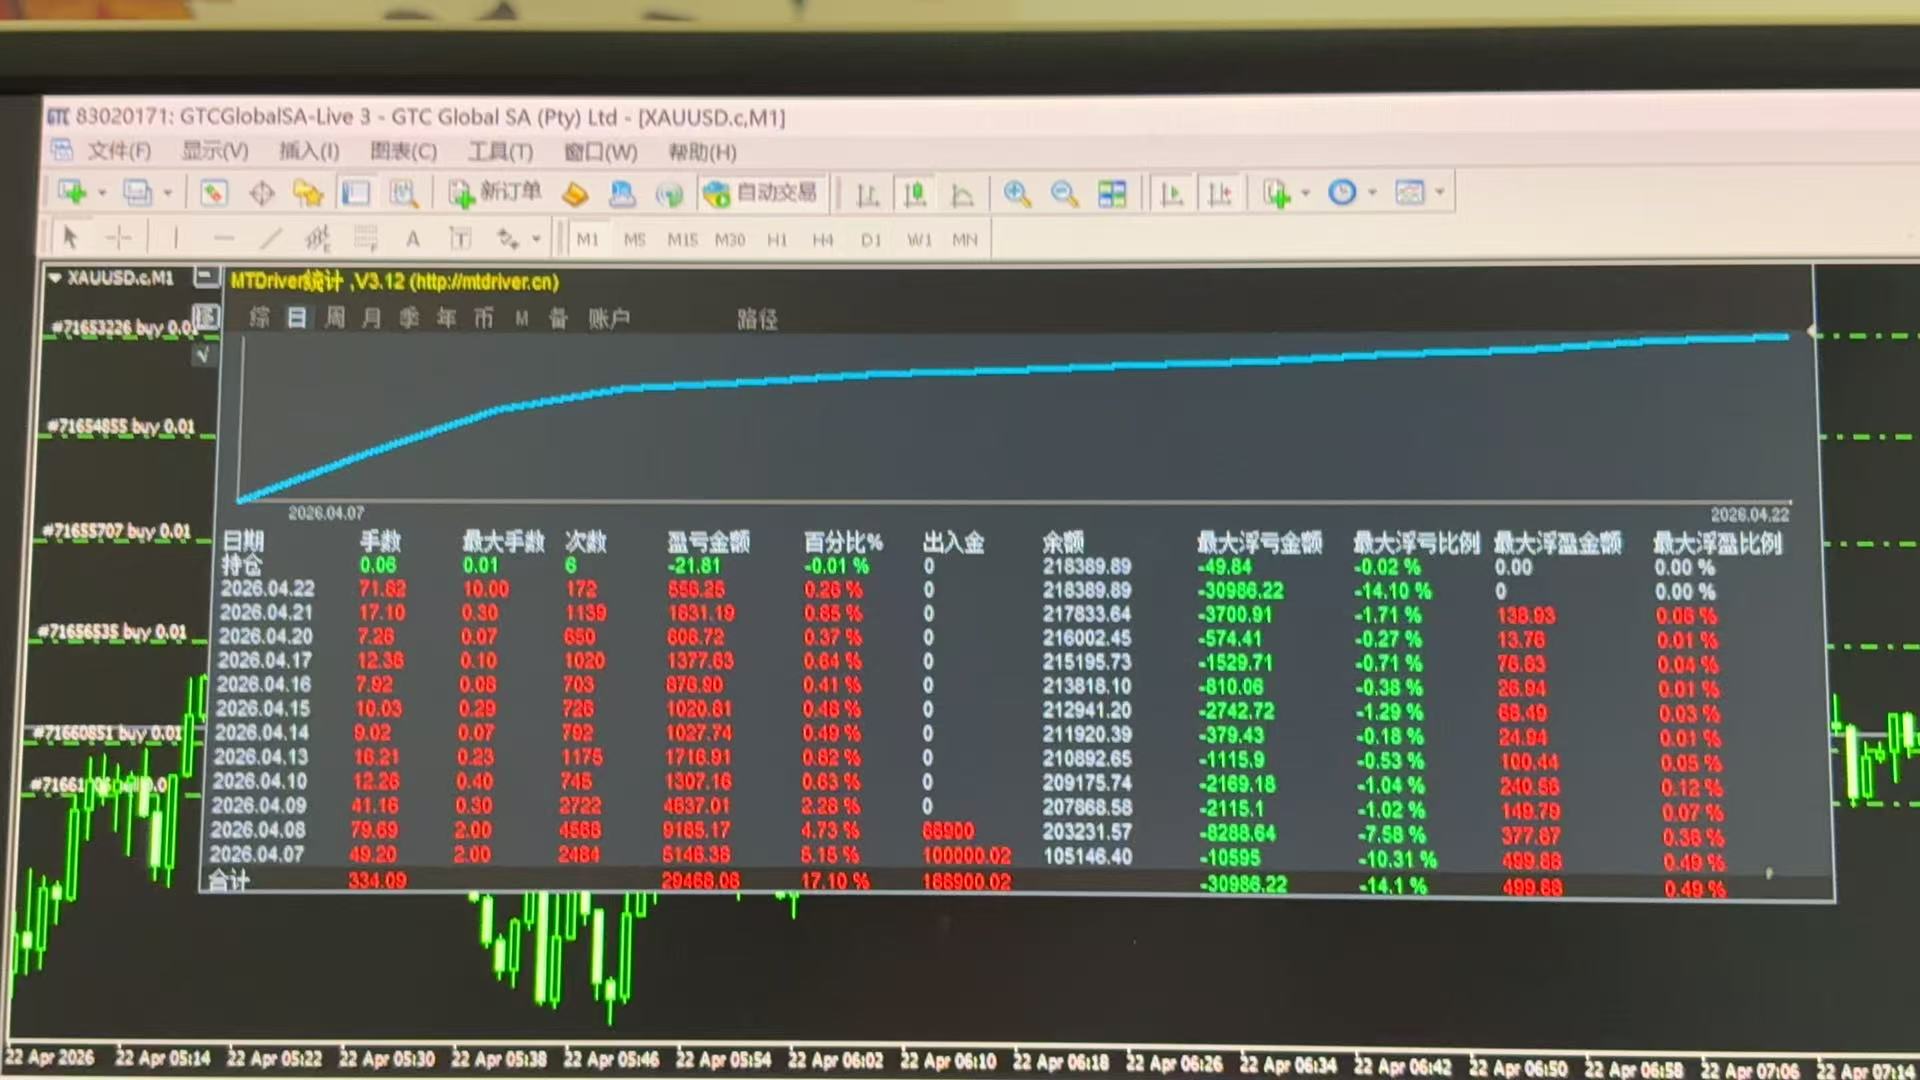Open the periodicity clock dropdown
Viewport: 1920px width, 1080px height.
[x=1372, y=193]
